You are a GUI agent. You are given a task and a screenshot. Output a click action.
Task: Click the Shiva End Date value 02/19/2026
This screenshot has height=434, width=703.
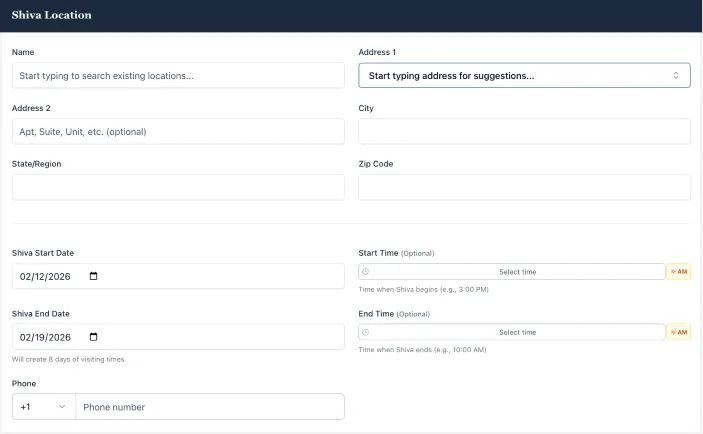pyautogui.click(x=46, y=337)
